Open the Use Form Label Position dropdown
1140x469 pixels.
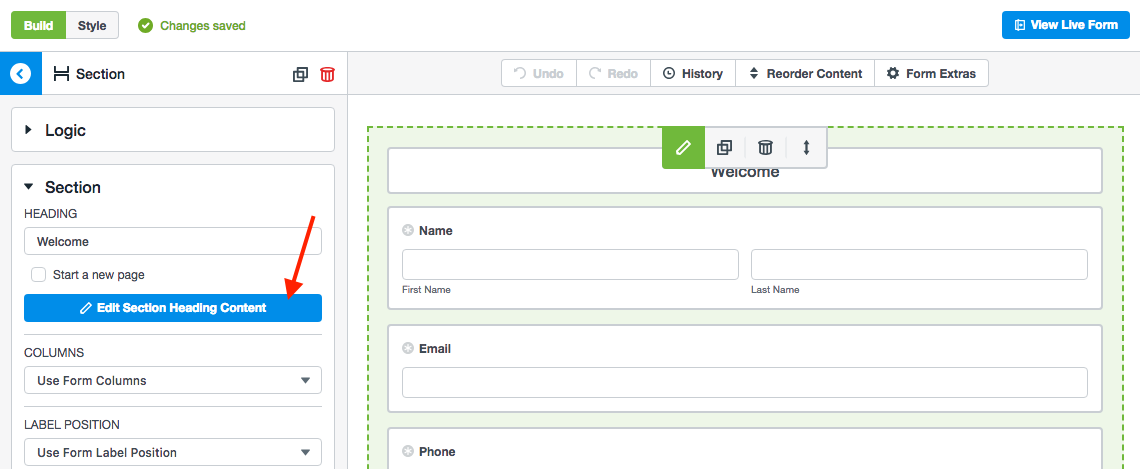coord(173,453)
